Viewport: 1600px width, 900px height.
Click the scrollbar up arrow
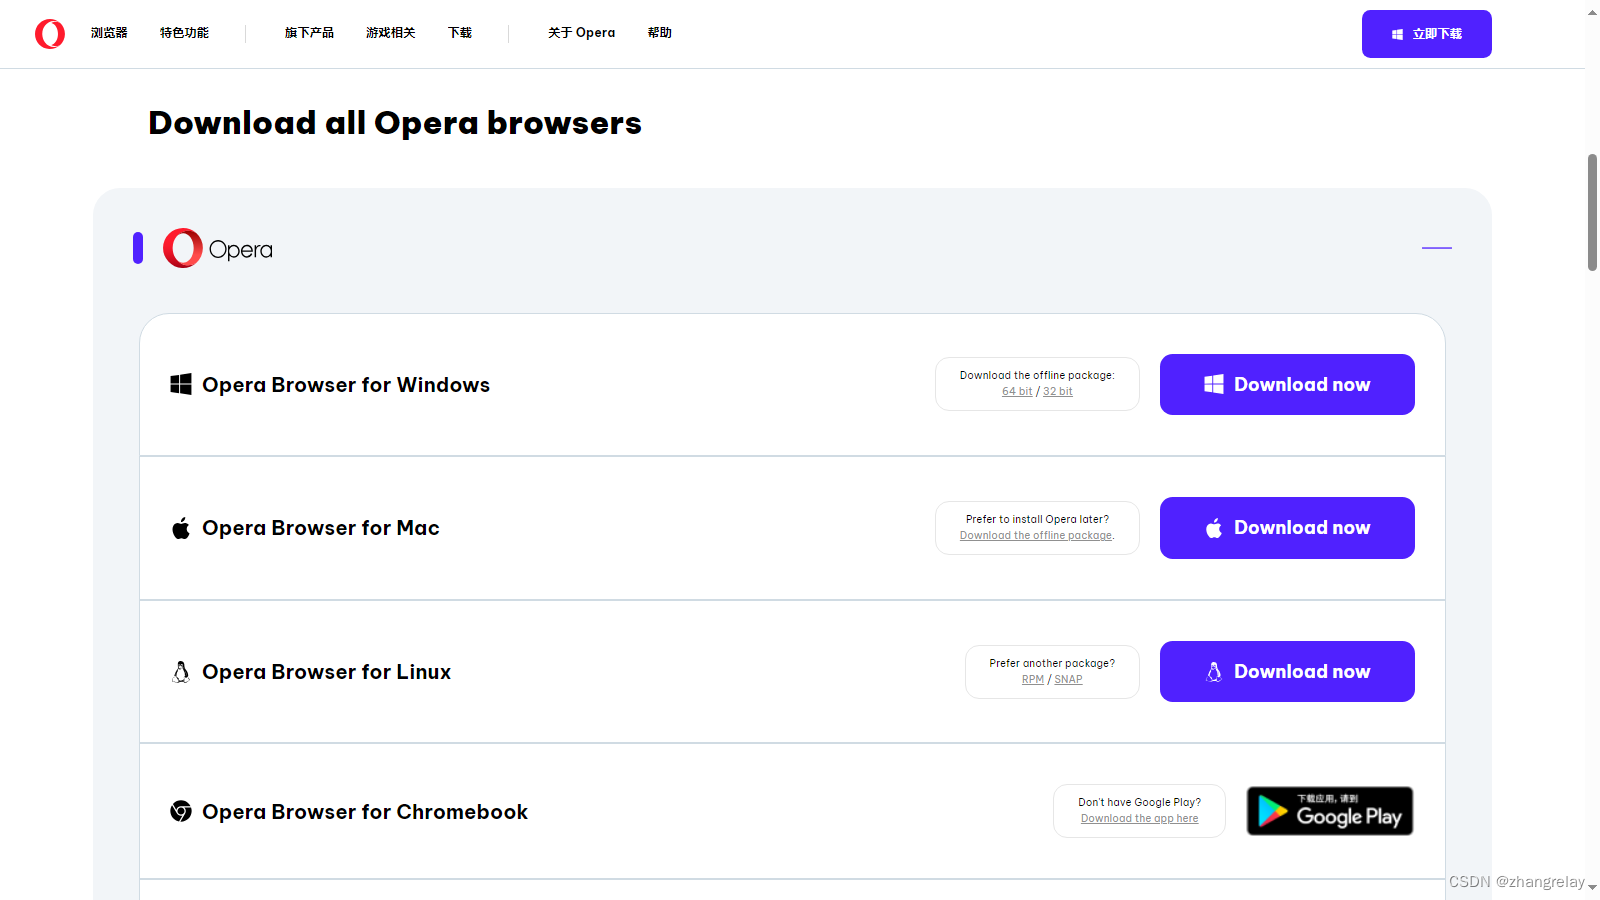point(1592,12)
